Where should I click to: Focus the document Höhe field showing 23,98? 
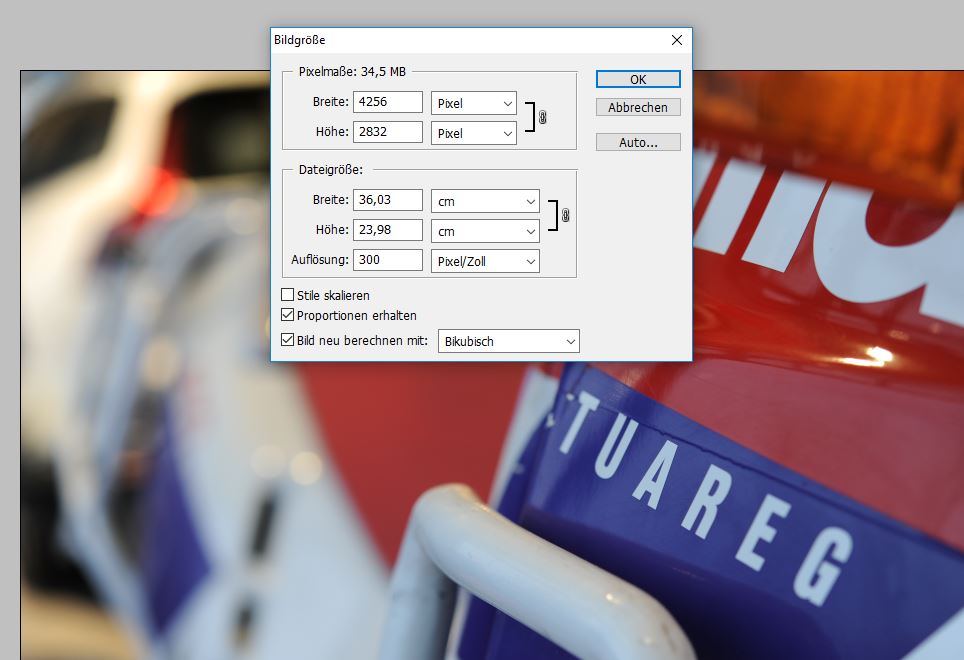(x=387, y=230)
